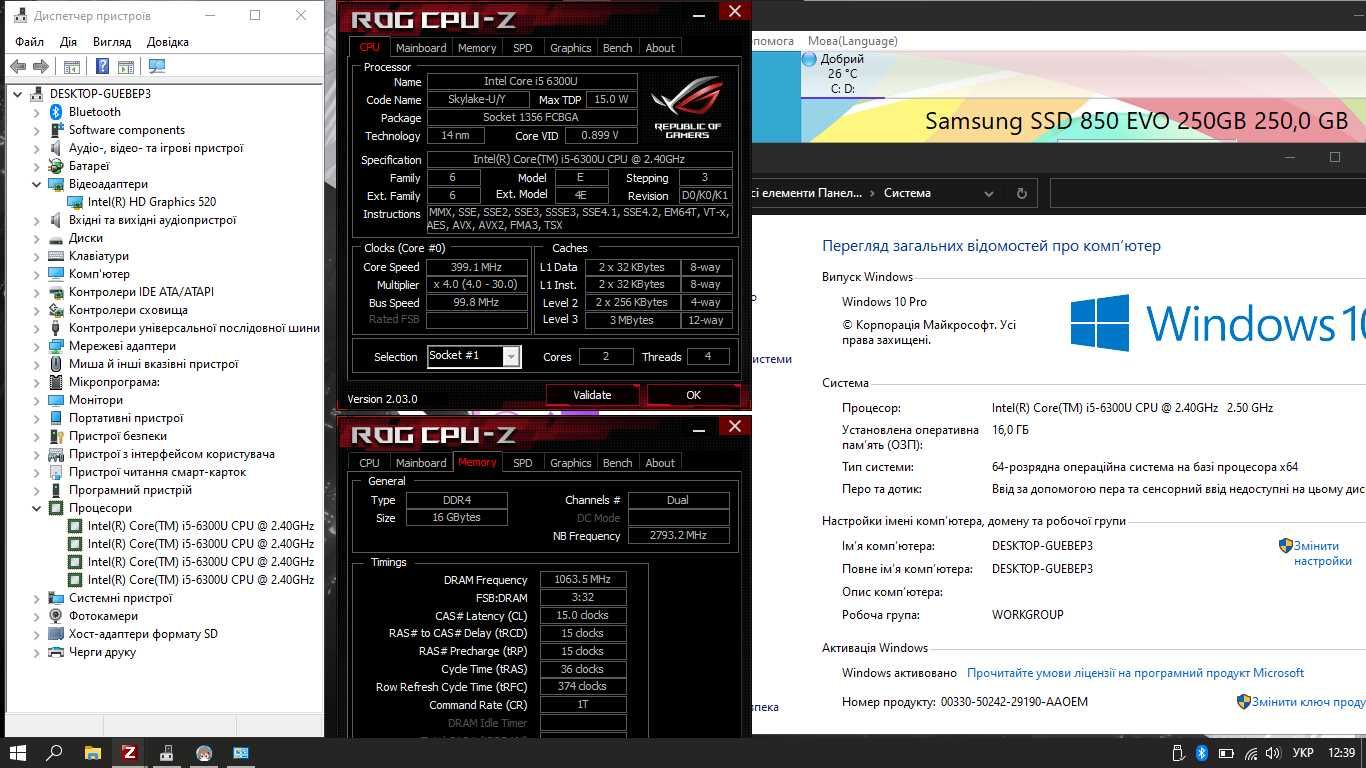Switch to Memory tab in upper CPU-Z
1366x768 pixels.
coord(477,48)
